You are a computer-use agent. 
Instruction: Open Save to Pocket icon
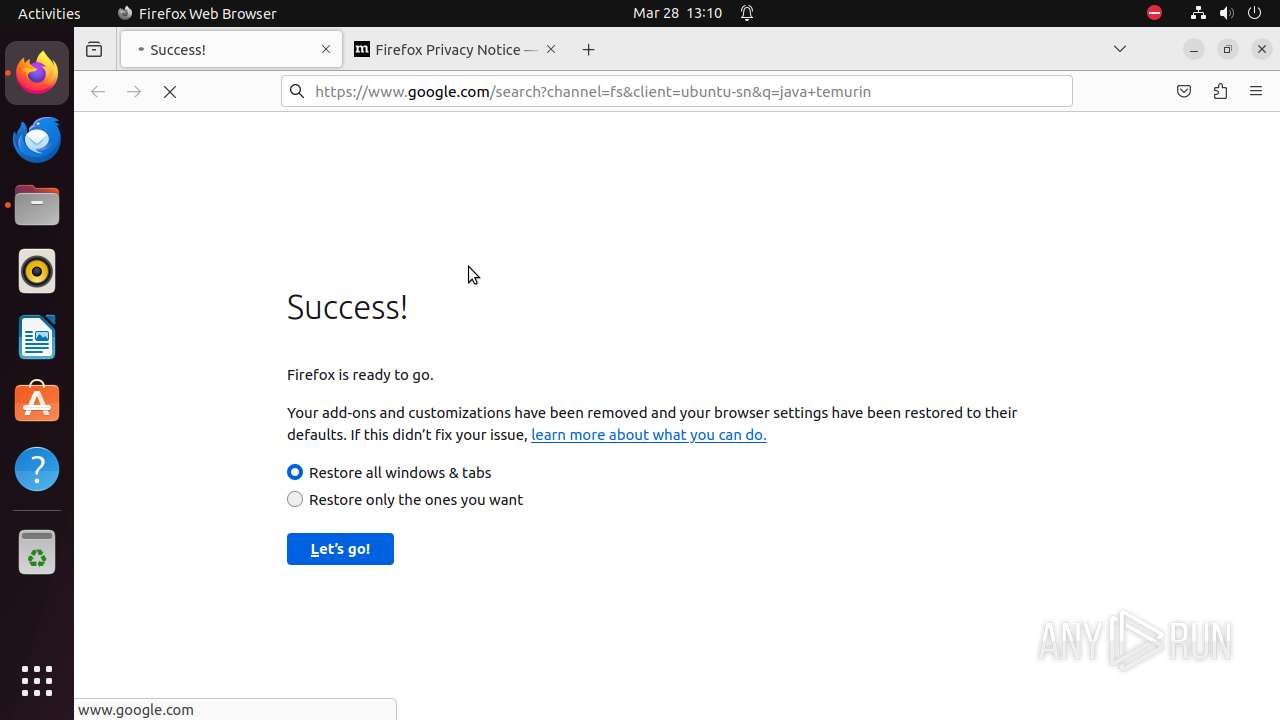(1184, 91)
